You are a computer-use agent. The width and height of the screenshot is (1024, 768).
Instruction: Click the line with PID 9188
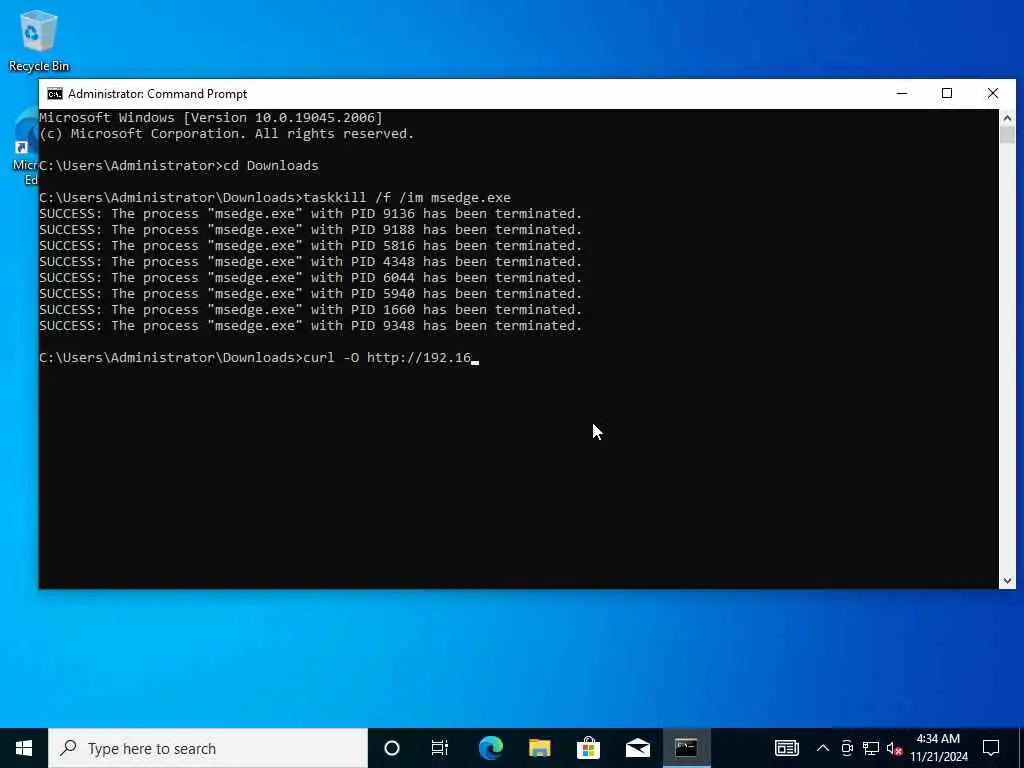310,230
